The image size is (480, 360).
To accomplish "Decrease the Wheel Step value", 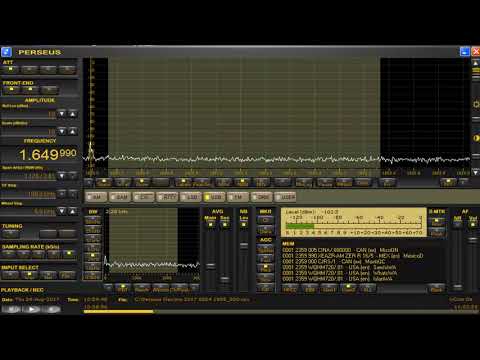I will pyautogui.click(x=62, y=211).
